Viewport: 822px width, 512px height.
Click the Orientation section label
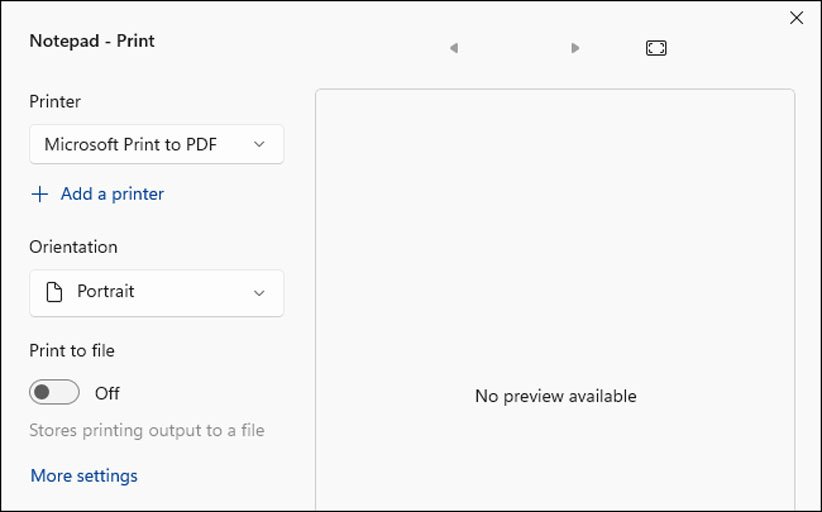73,247
